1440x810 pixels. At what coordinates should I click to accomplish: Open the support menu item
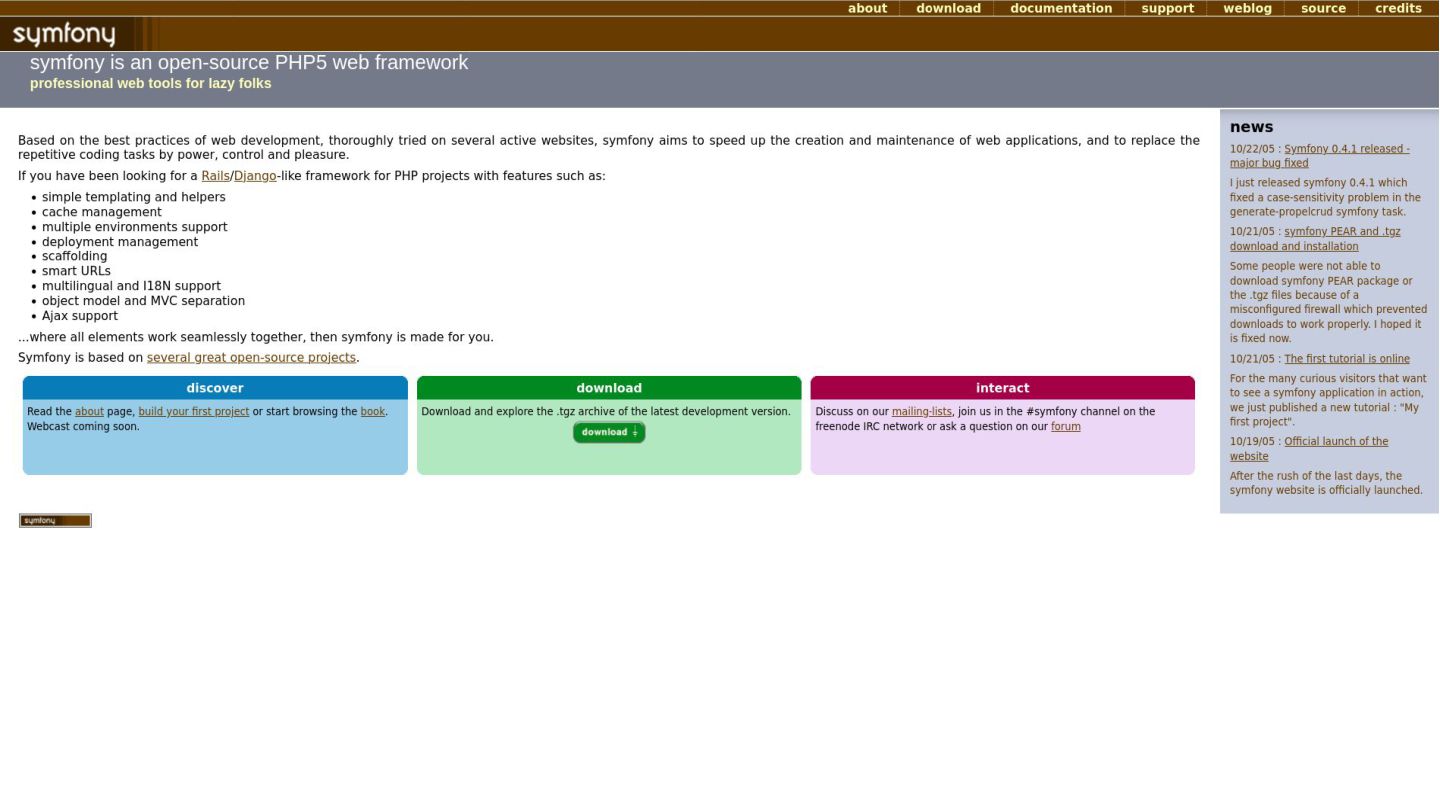tap(1167, 8)
